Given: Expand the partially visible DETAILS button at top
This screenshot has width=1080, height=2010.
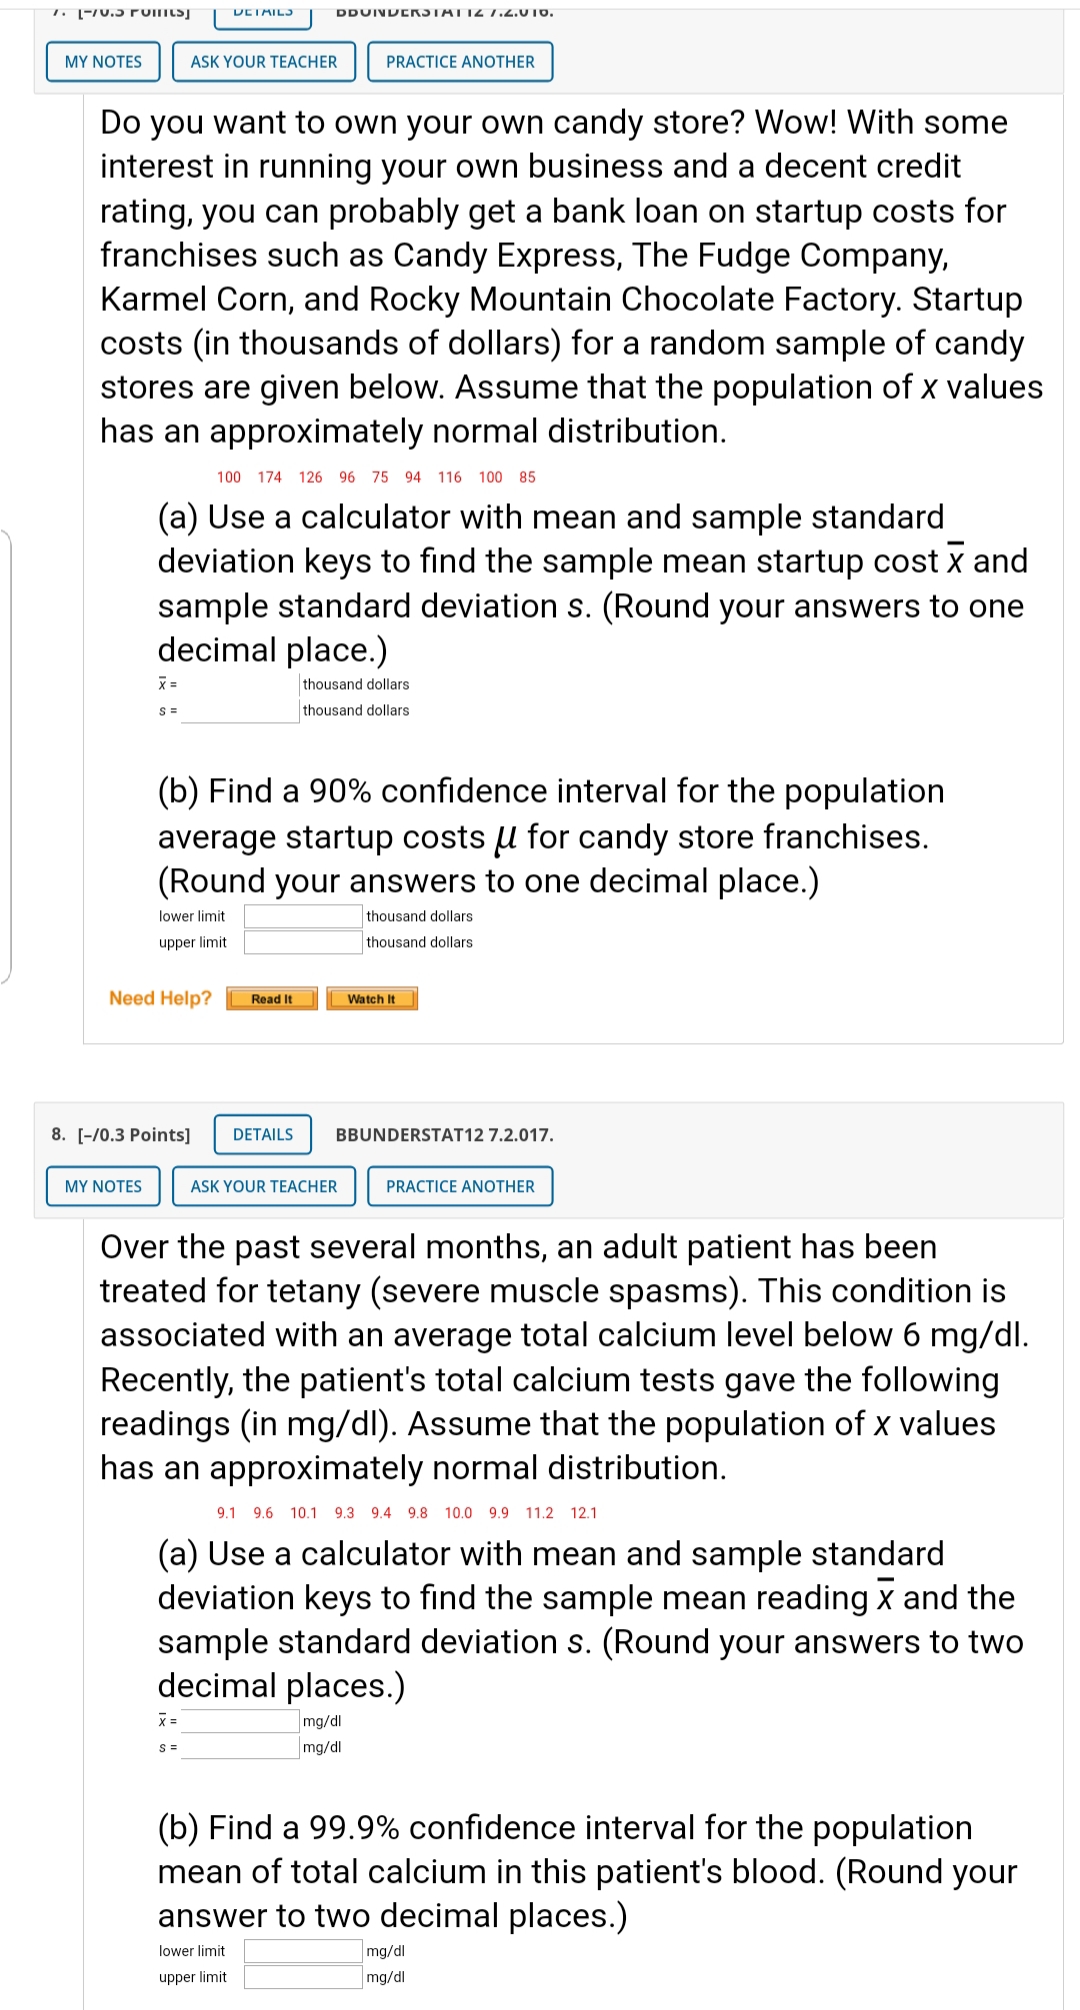Looking at the screenshot, I should [263, 14].
